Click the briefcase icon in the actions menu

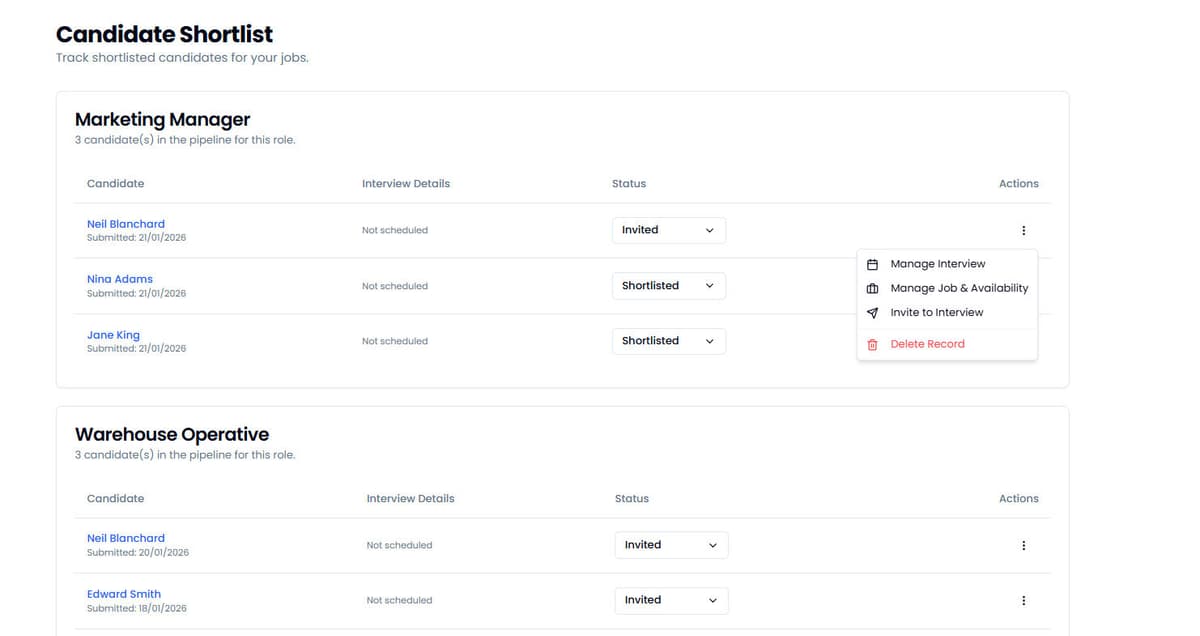click(872, 288)
